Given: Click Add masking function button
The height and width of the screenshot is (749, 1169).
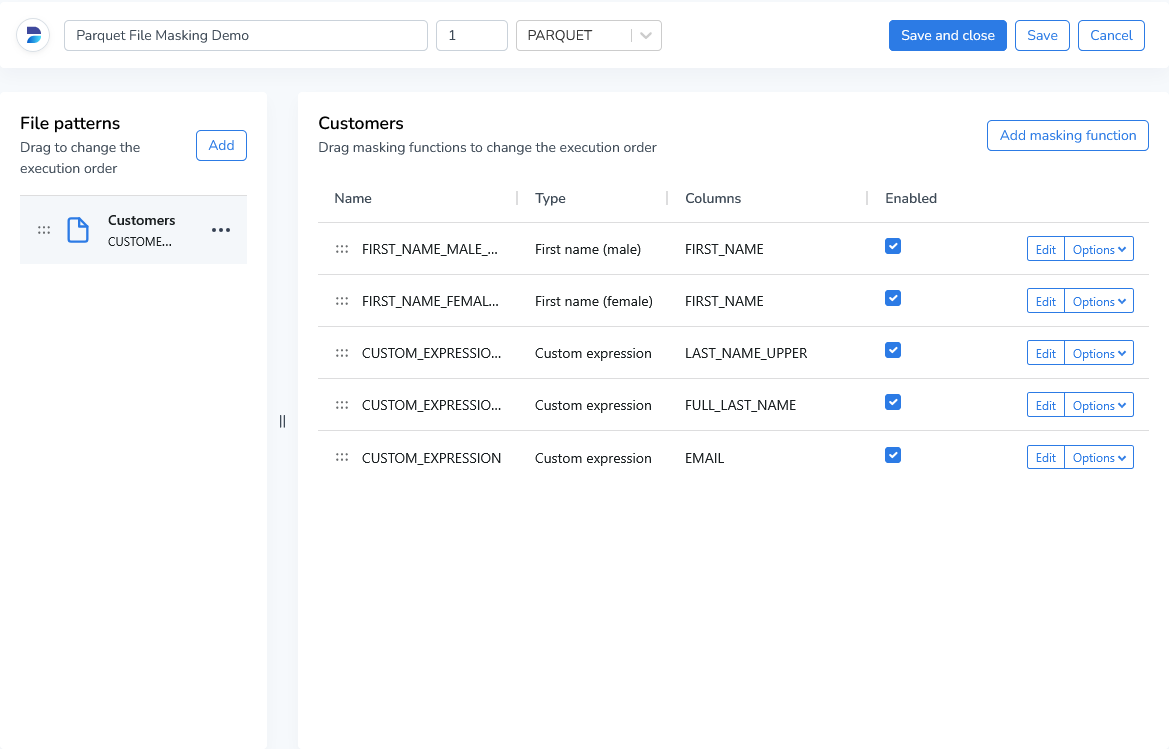Looking at the screenshot, I should pos(1067,135).
